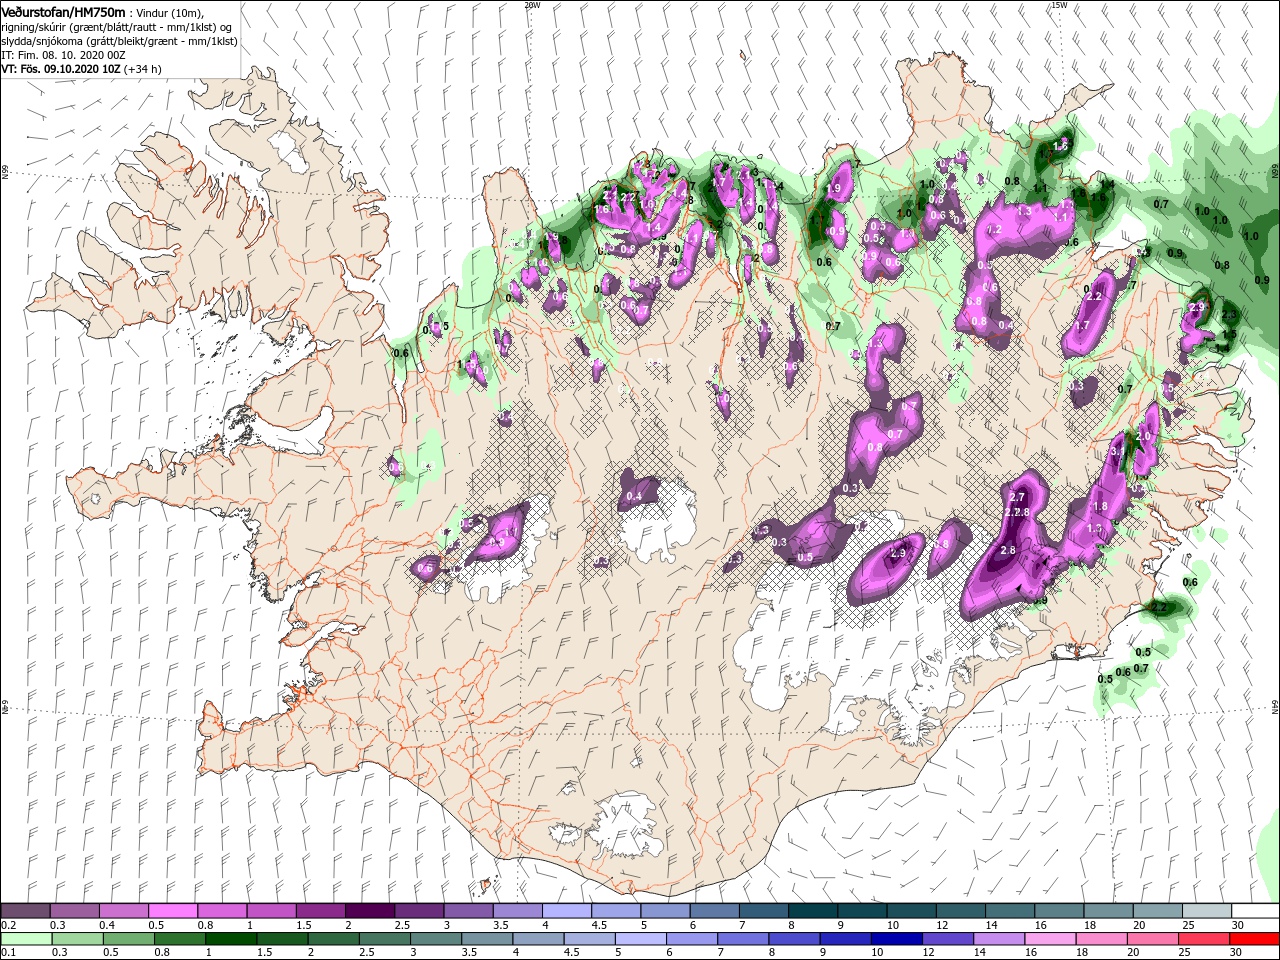Click the '20W' longitude label at top
The image size is (1280, 960).
[532, 5]
